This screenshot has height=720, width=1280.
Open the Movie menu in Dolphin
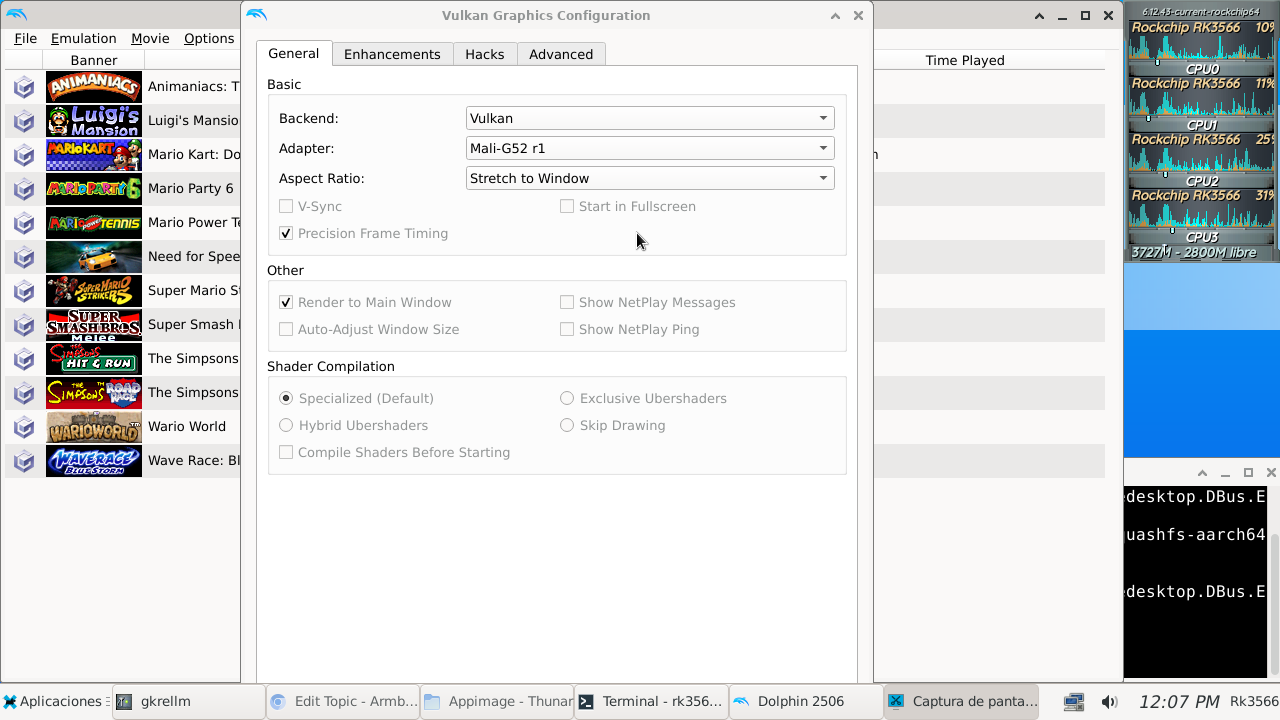tap(150, 38)
